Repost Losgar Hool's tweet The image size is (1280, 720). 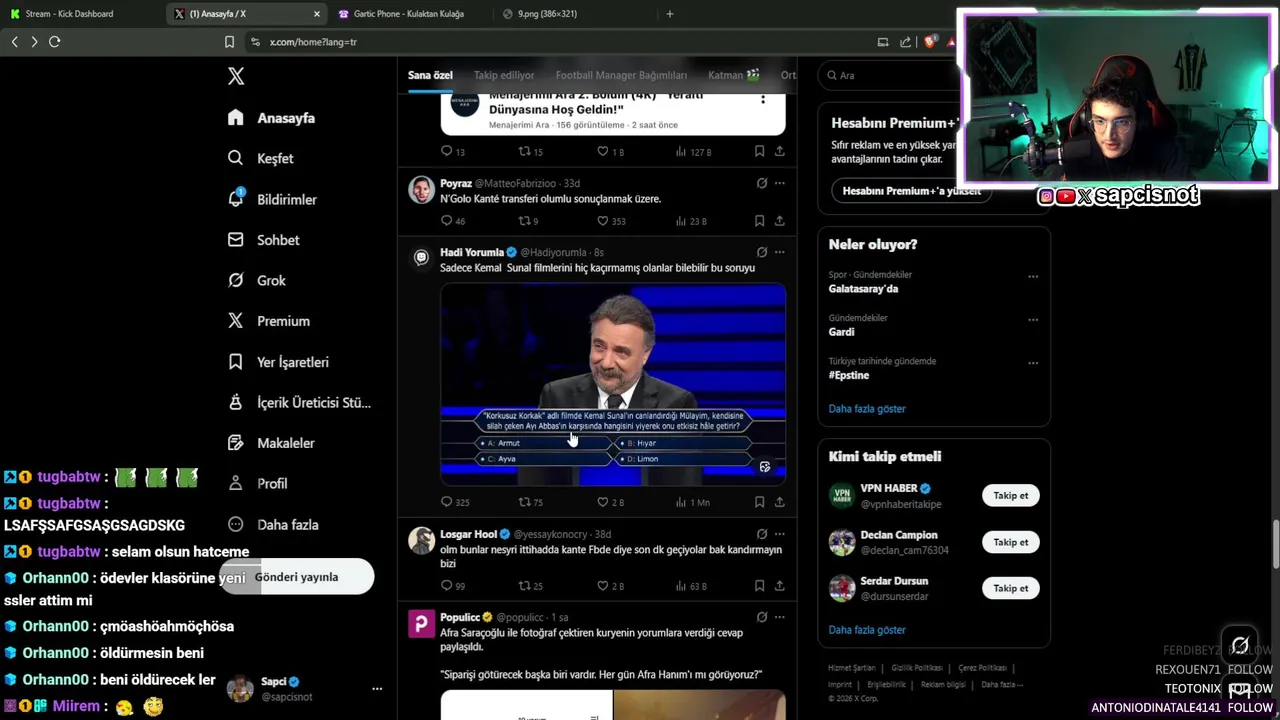tap(524, 586)
